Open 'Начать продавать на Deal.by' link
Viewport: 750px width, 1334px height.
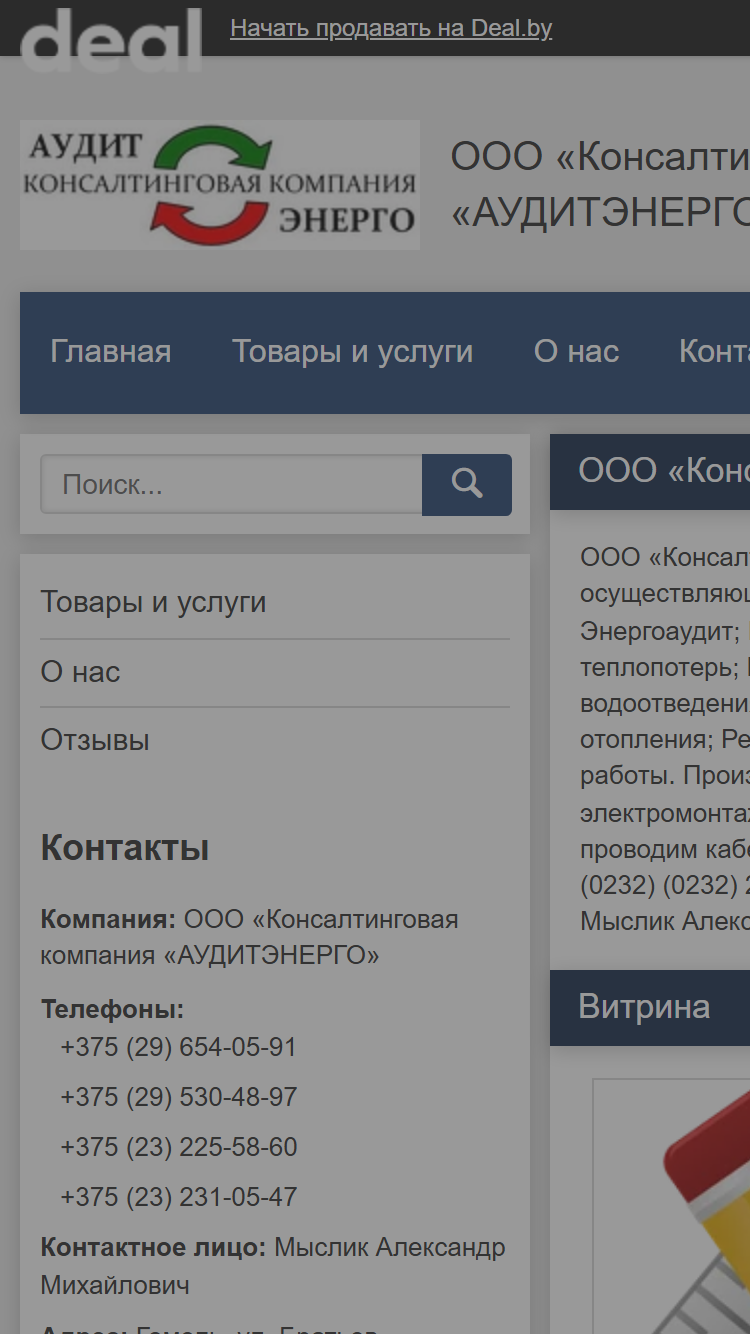(391, 28)
